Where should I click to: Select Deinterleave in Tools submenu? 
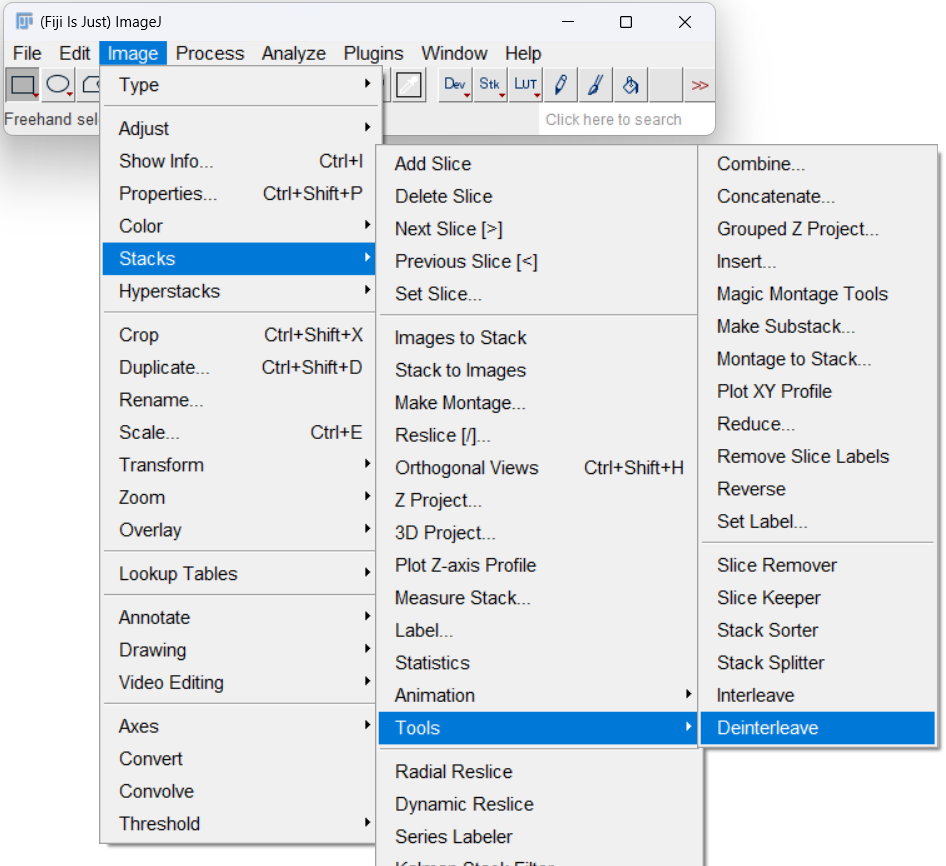pyautogui.click(x=817, y=728)
